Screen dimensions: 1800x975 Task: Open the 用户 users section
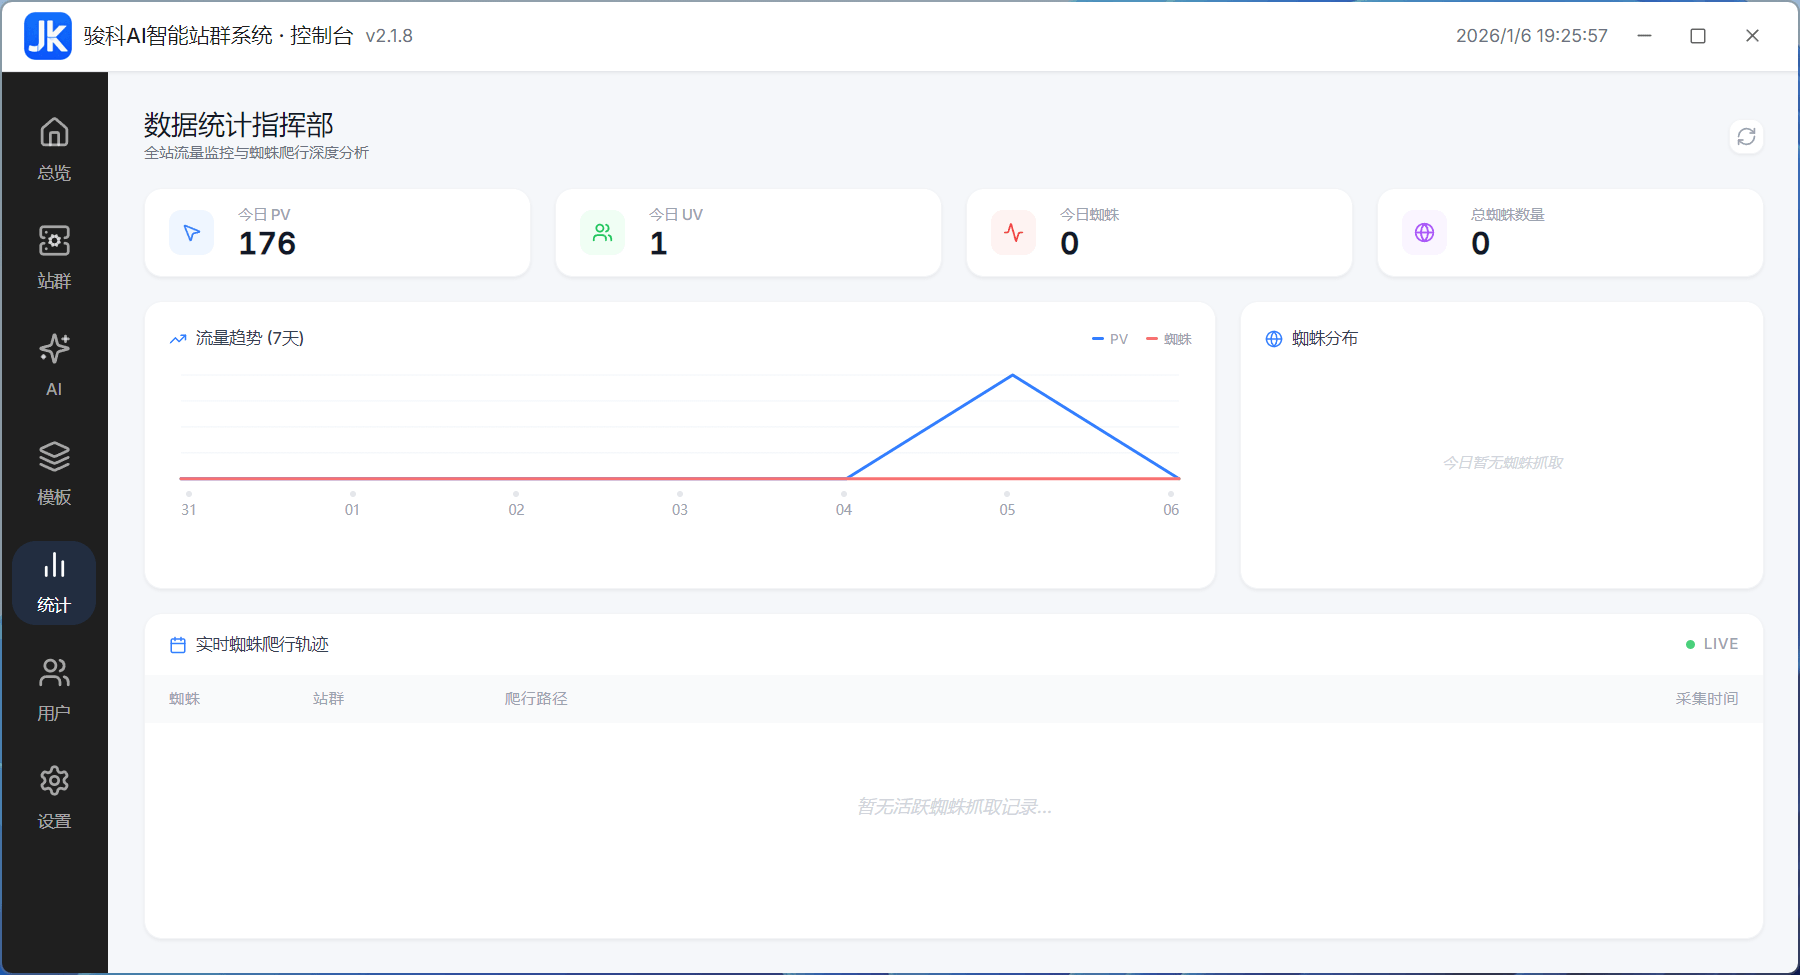pos(54,689)
